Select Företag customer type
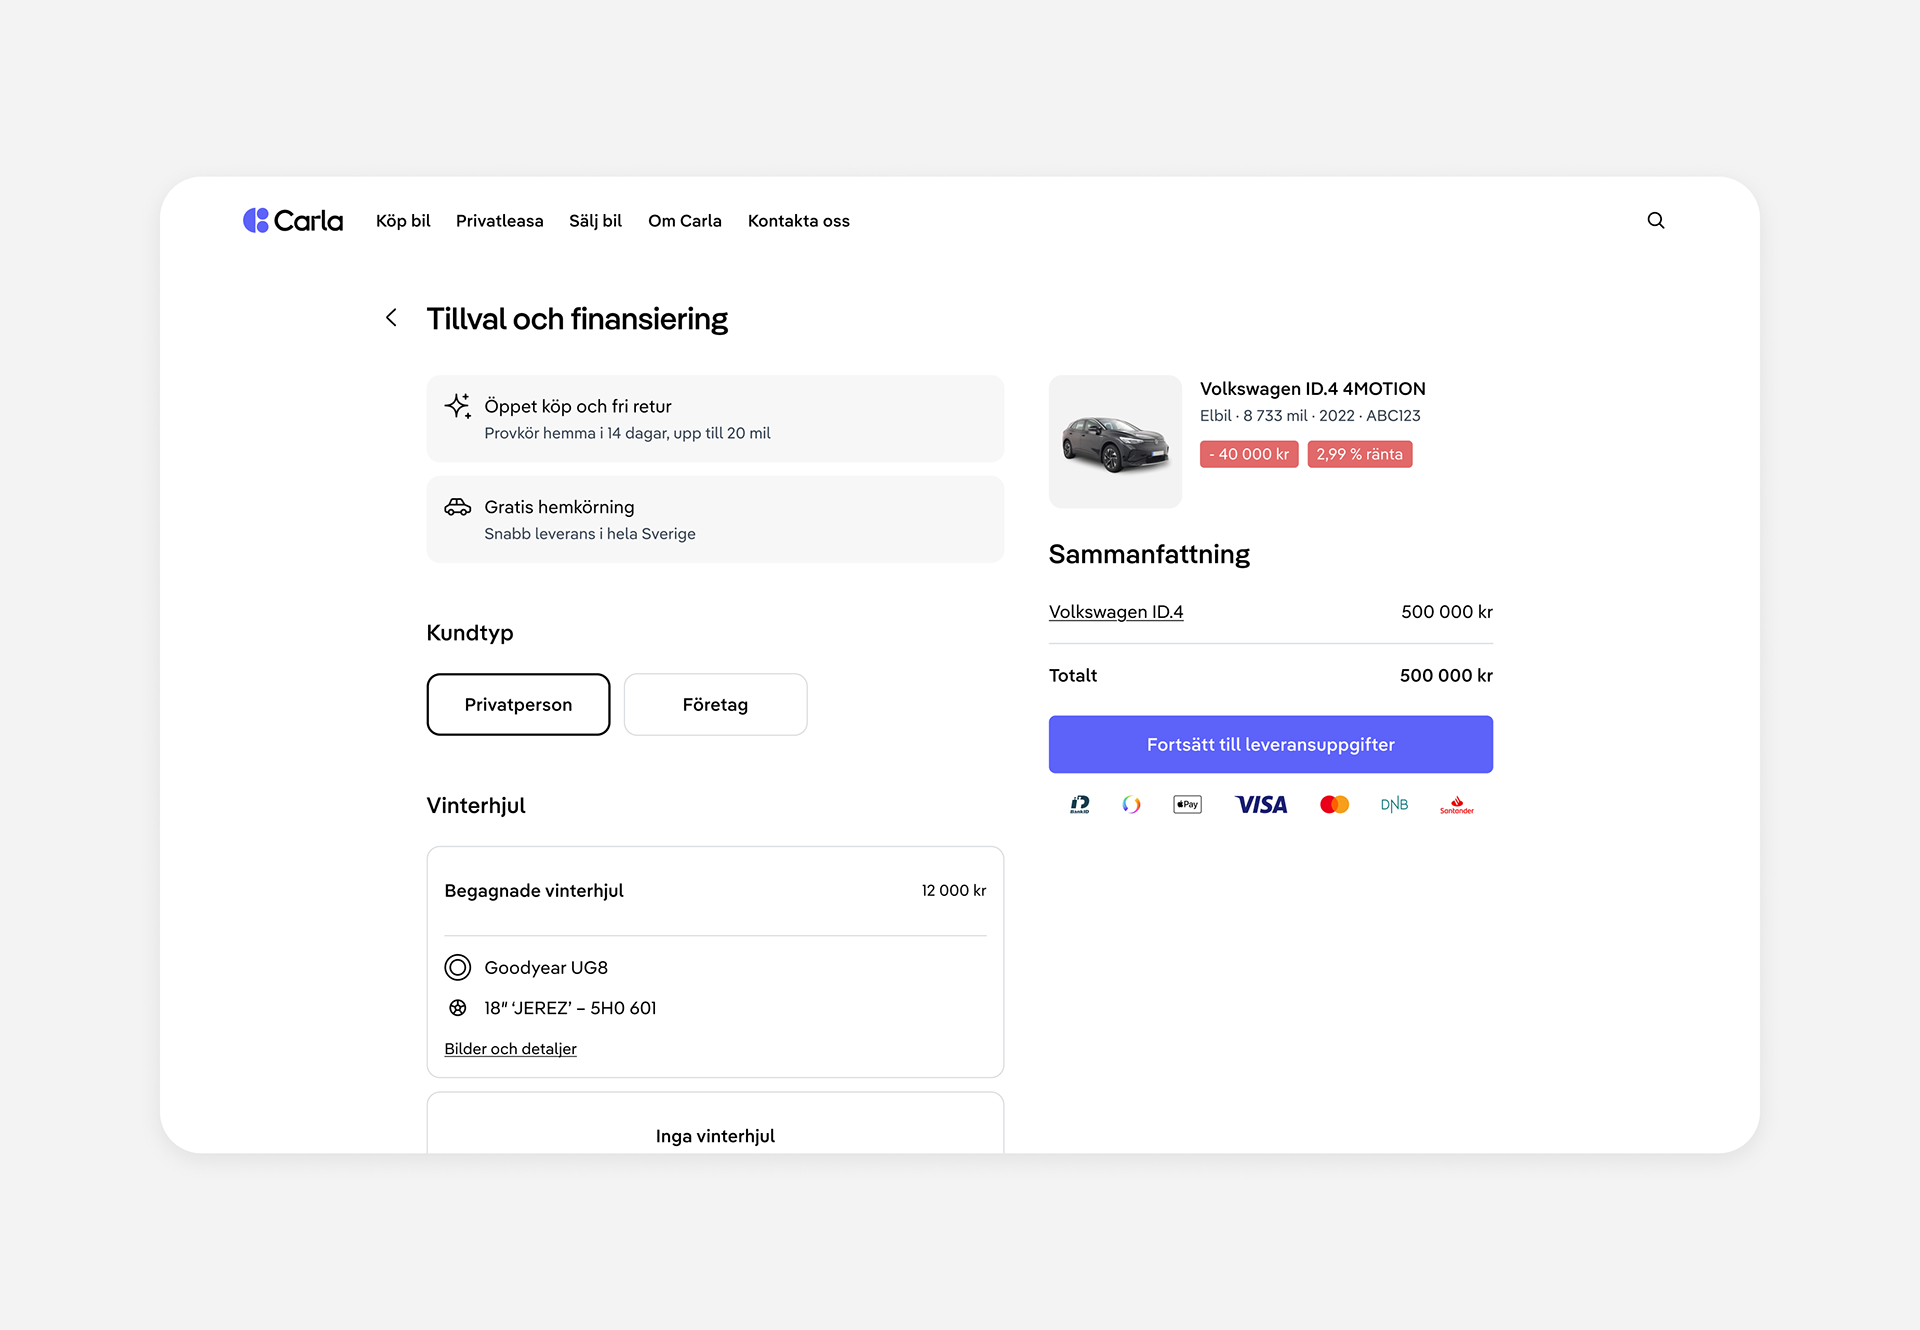Image resolution: width=1920 pixels, height=1330 pixels. [715, 705]
